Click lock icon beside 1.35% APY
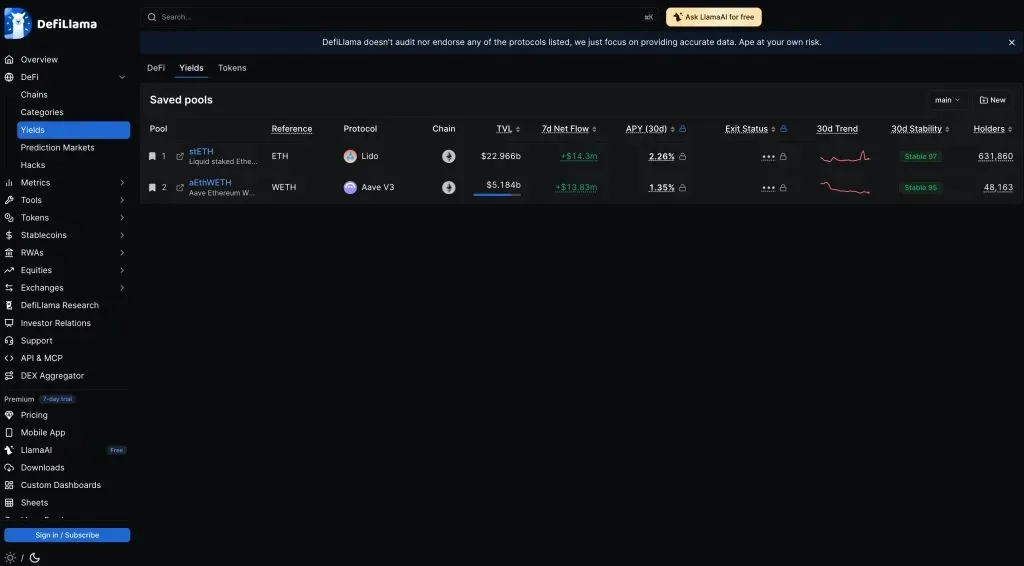Screen dimensions: 1024x566 click(x=682, y=188)
